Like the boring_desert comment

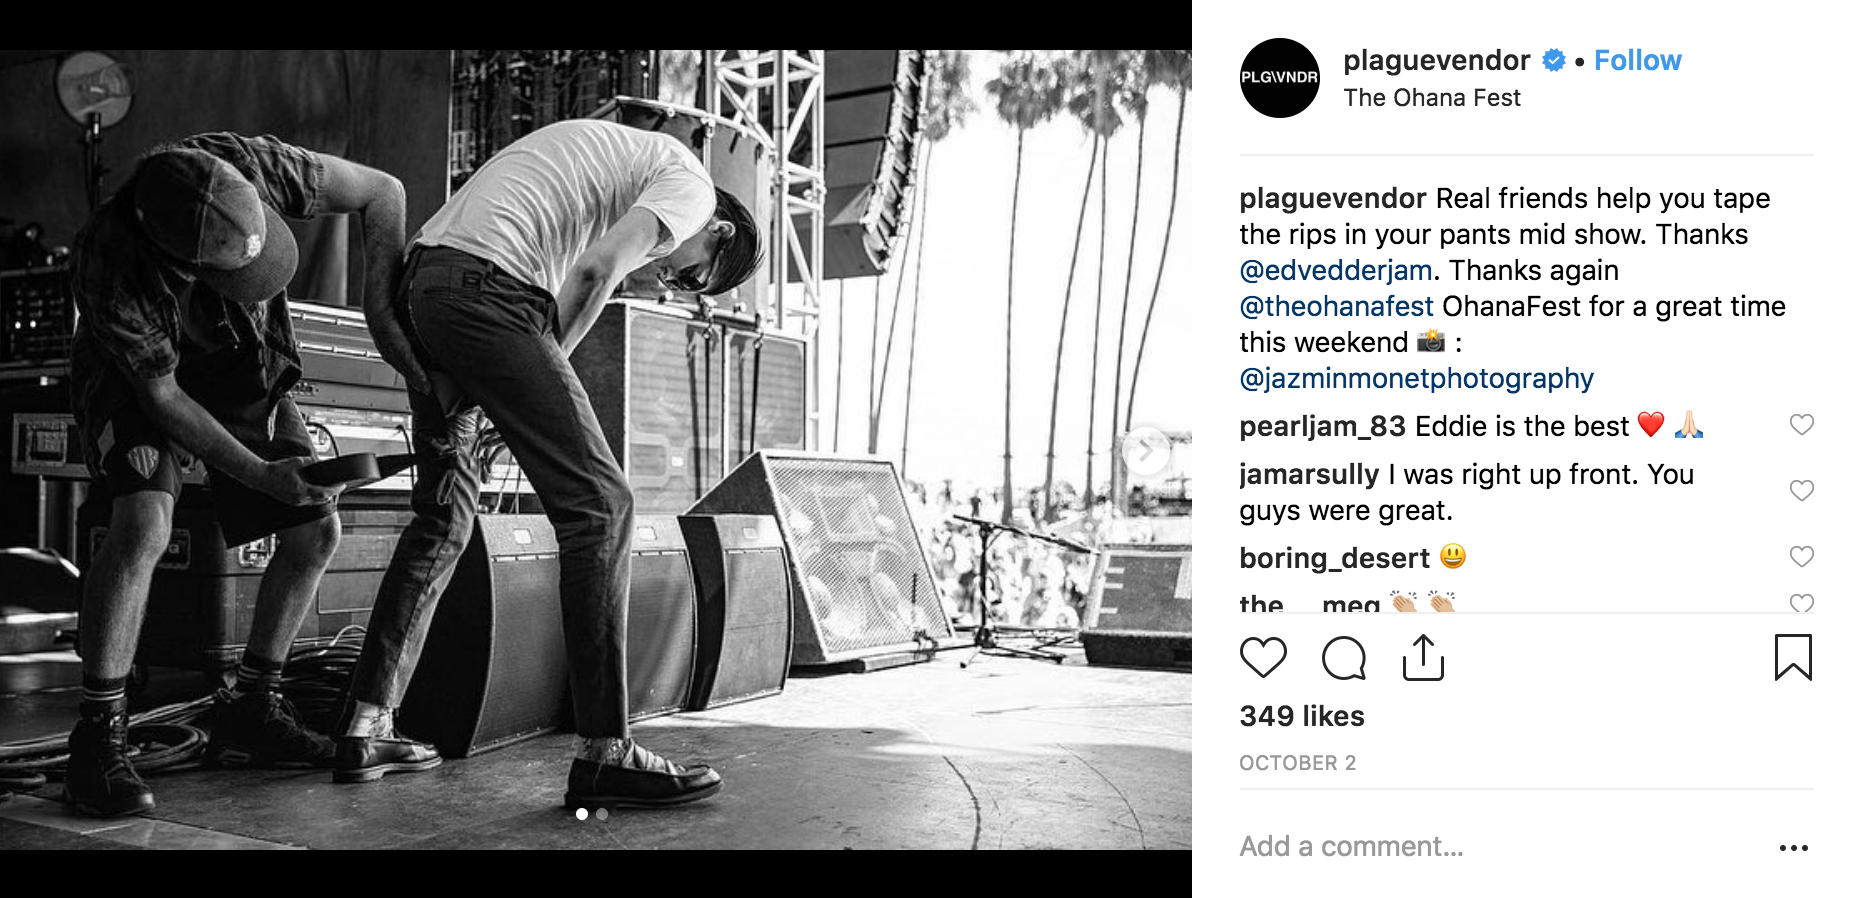click(x=1801, y=557)
